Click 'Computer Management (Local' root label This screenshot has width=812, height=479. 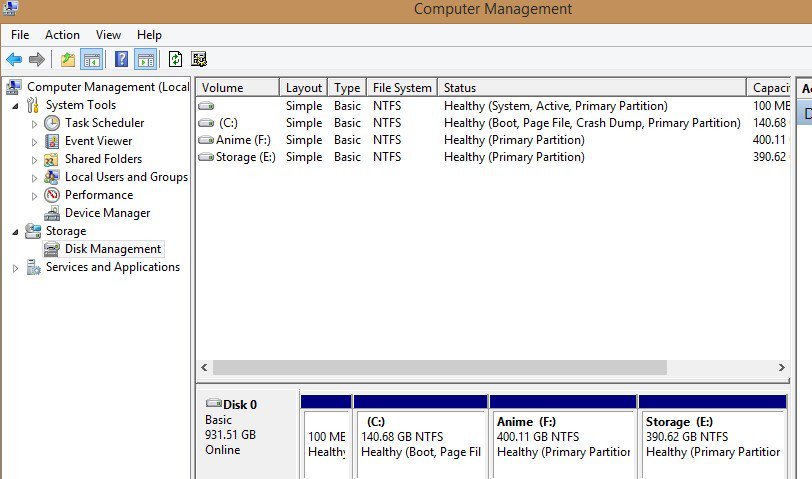coord(108,87)
